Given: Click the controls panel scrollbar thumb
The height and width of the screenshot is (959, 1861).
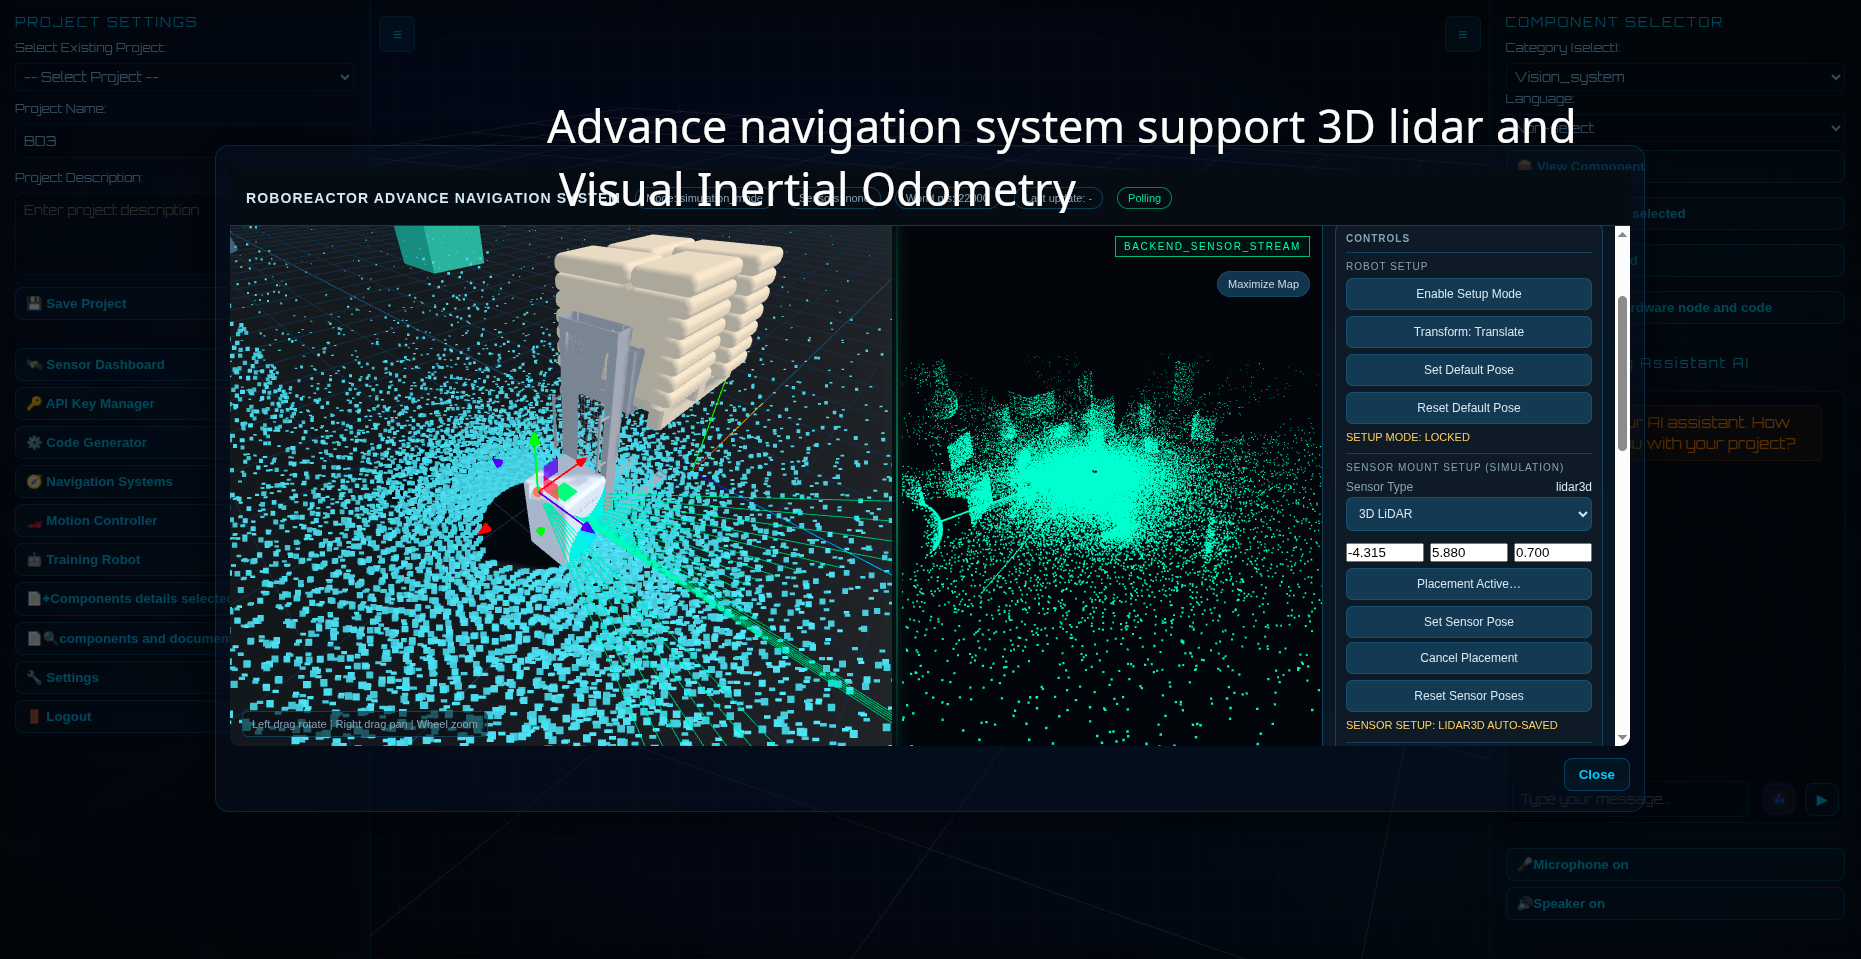Looking at the screenshot, I should coord(1622,374).
